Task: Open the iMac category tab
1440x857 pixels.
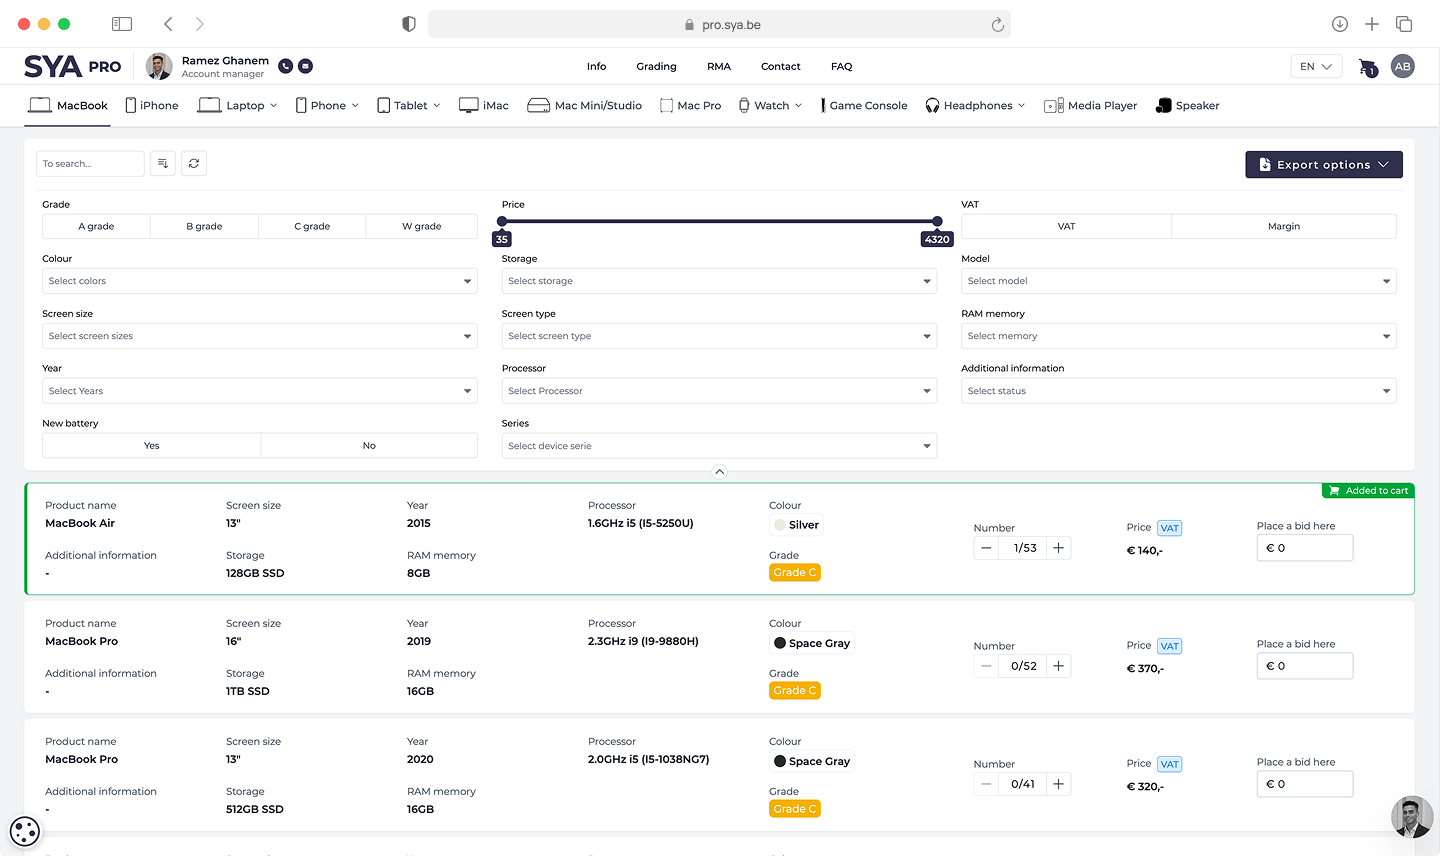Action: [x=484, y=106]
